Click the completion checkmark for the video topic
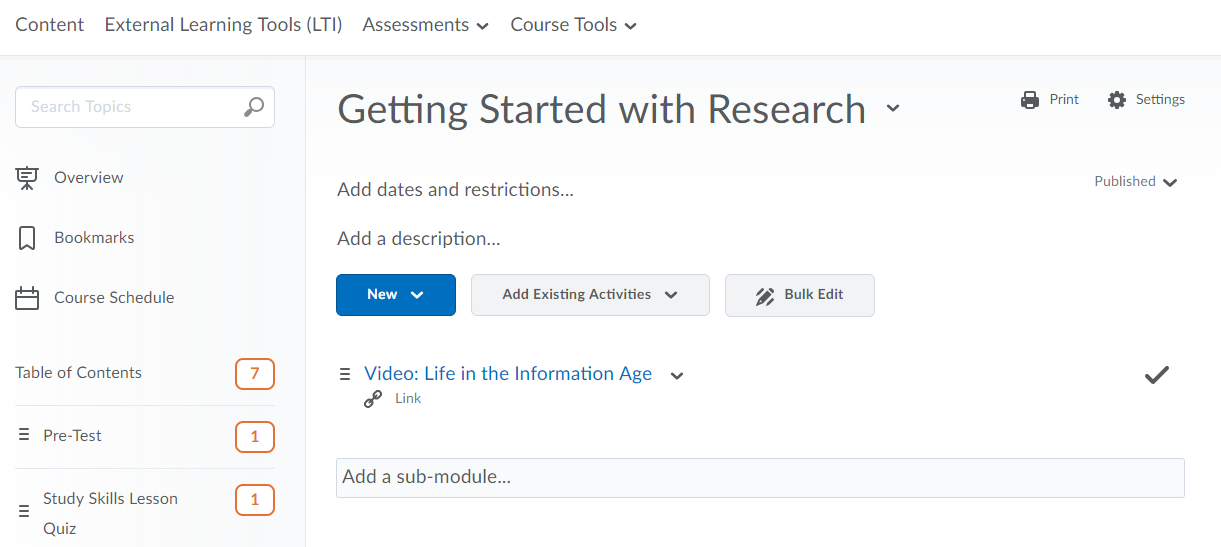The width and height of the screenshot is (1221, 547). (x=1157, y=375)
